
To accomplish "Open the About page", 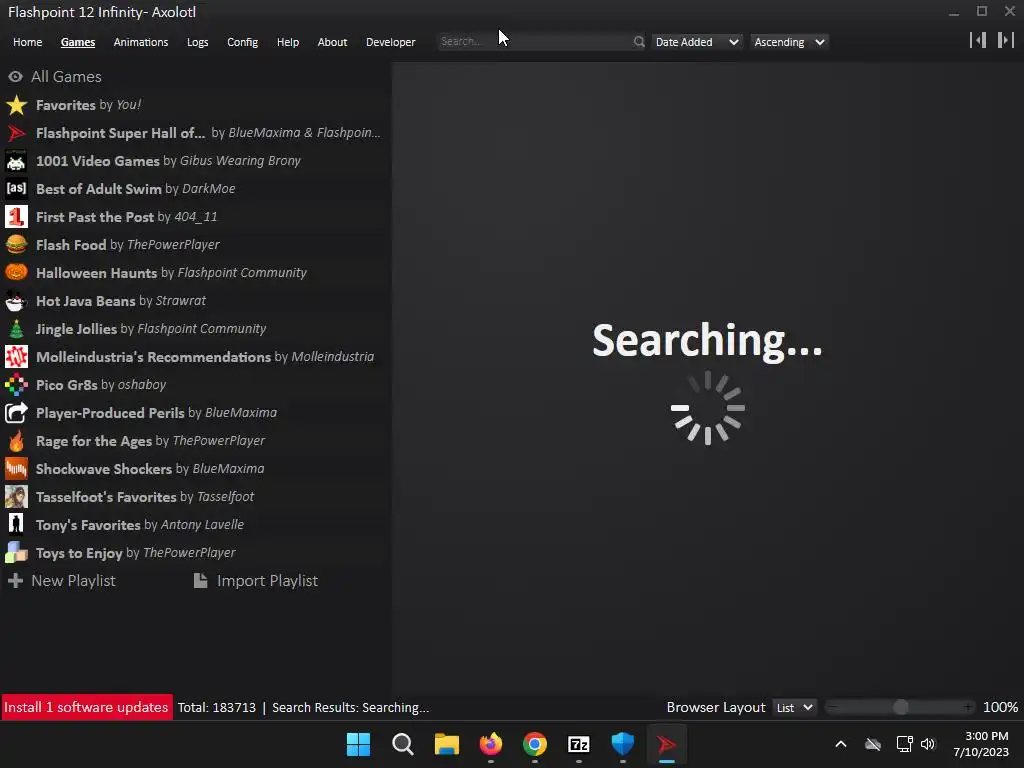I will (x=332, y=42).
